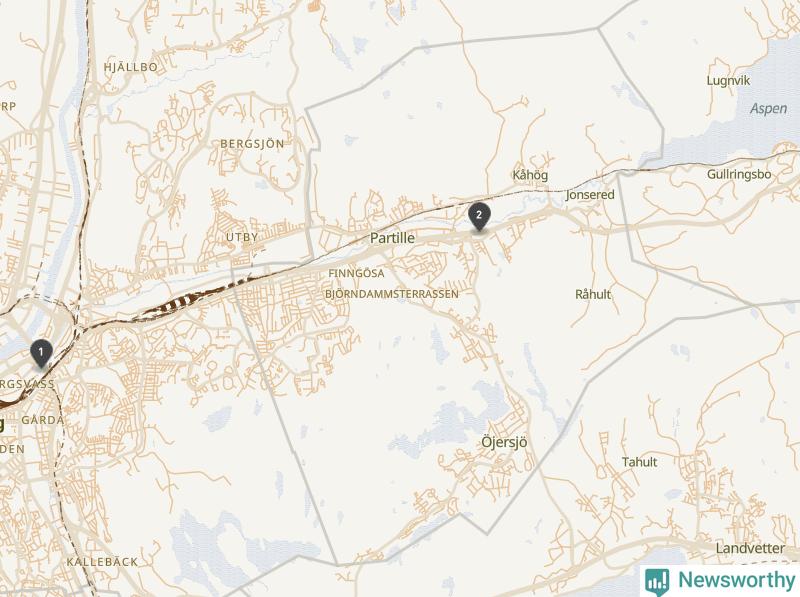800x597 pixels.
Task: Click the Utby district label
Action: coord(242,237)
